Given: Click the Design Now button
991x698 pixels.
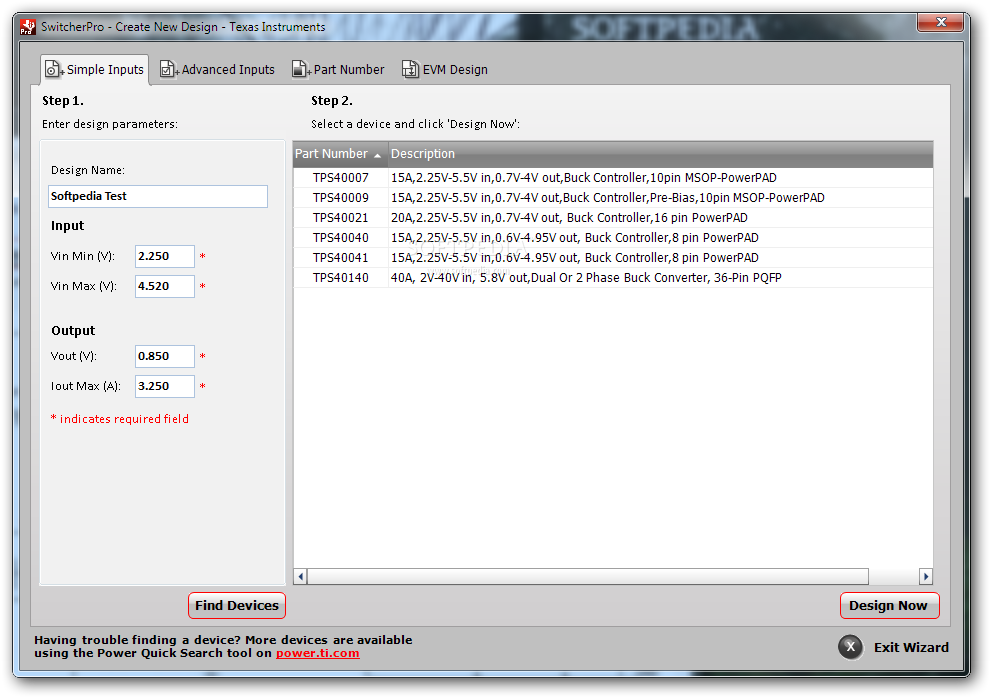Looking at the screenshot, I should (889, 605).
